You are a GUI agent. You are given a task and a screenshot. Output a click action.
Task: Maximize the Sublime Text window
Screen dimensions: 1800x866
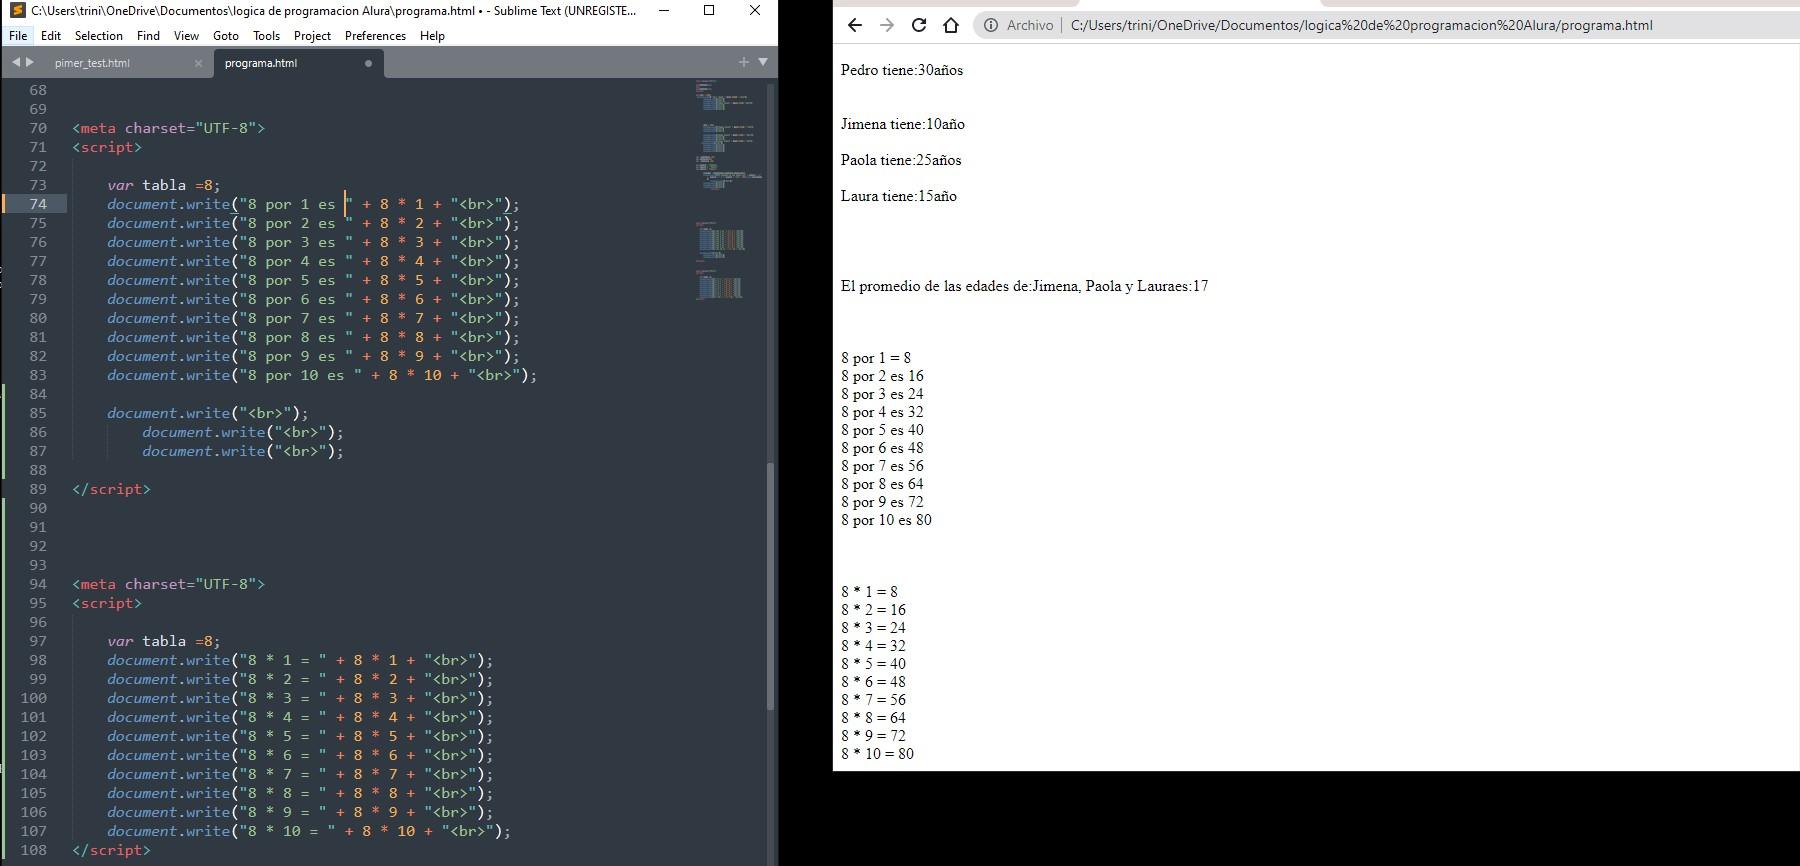709,10
